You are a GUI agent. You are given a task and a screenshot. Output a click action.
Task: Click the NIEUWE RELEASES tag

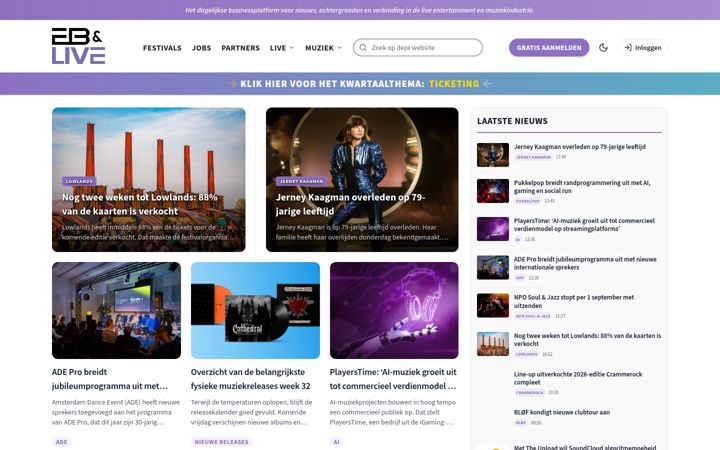click(221, 442)
